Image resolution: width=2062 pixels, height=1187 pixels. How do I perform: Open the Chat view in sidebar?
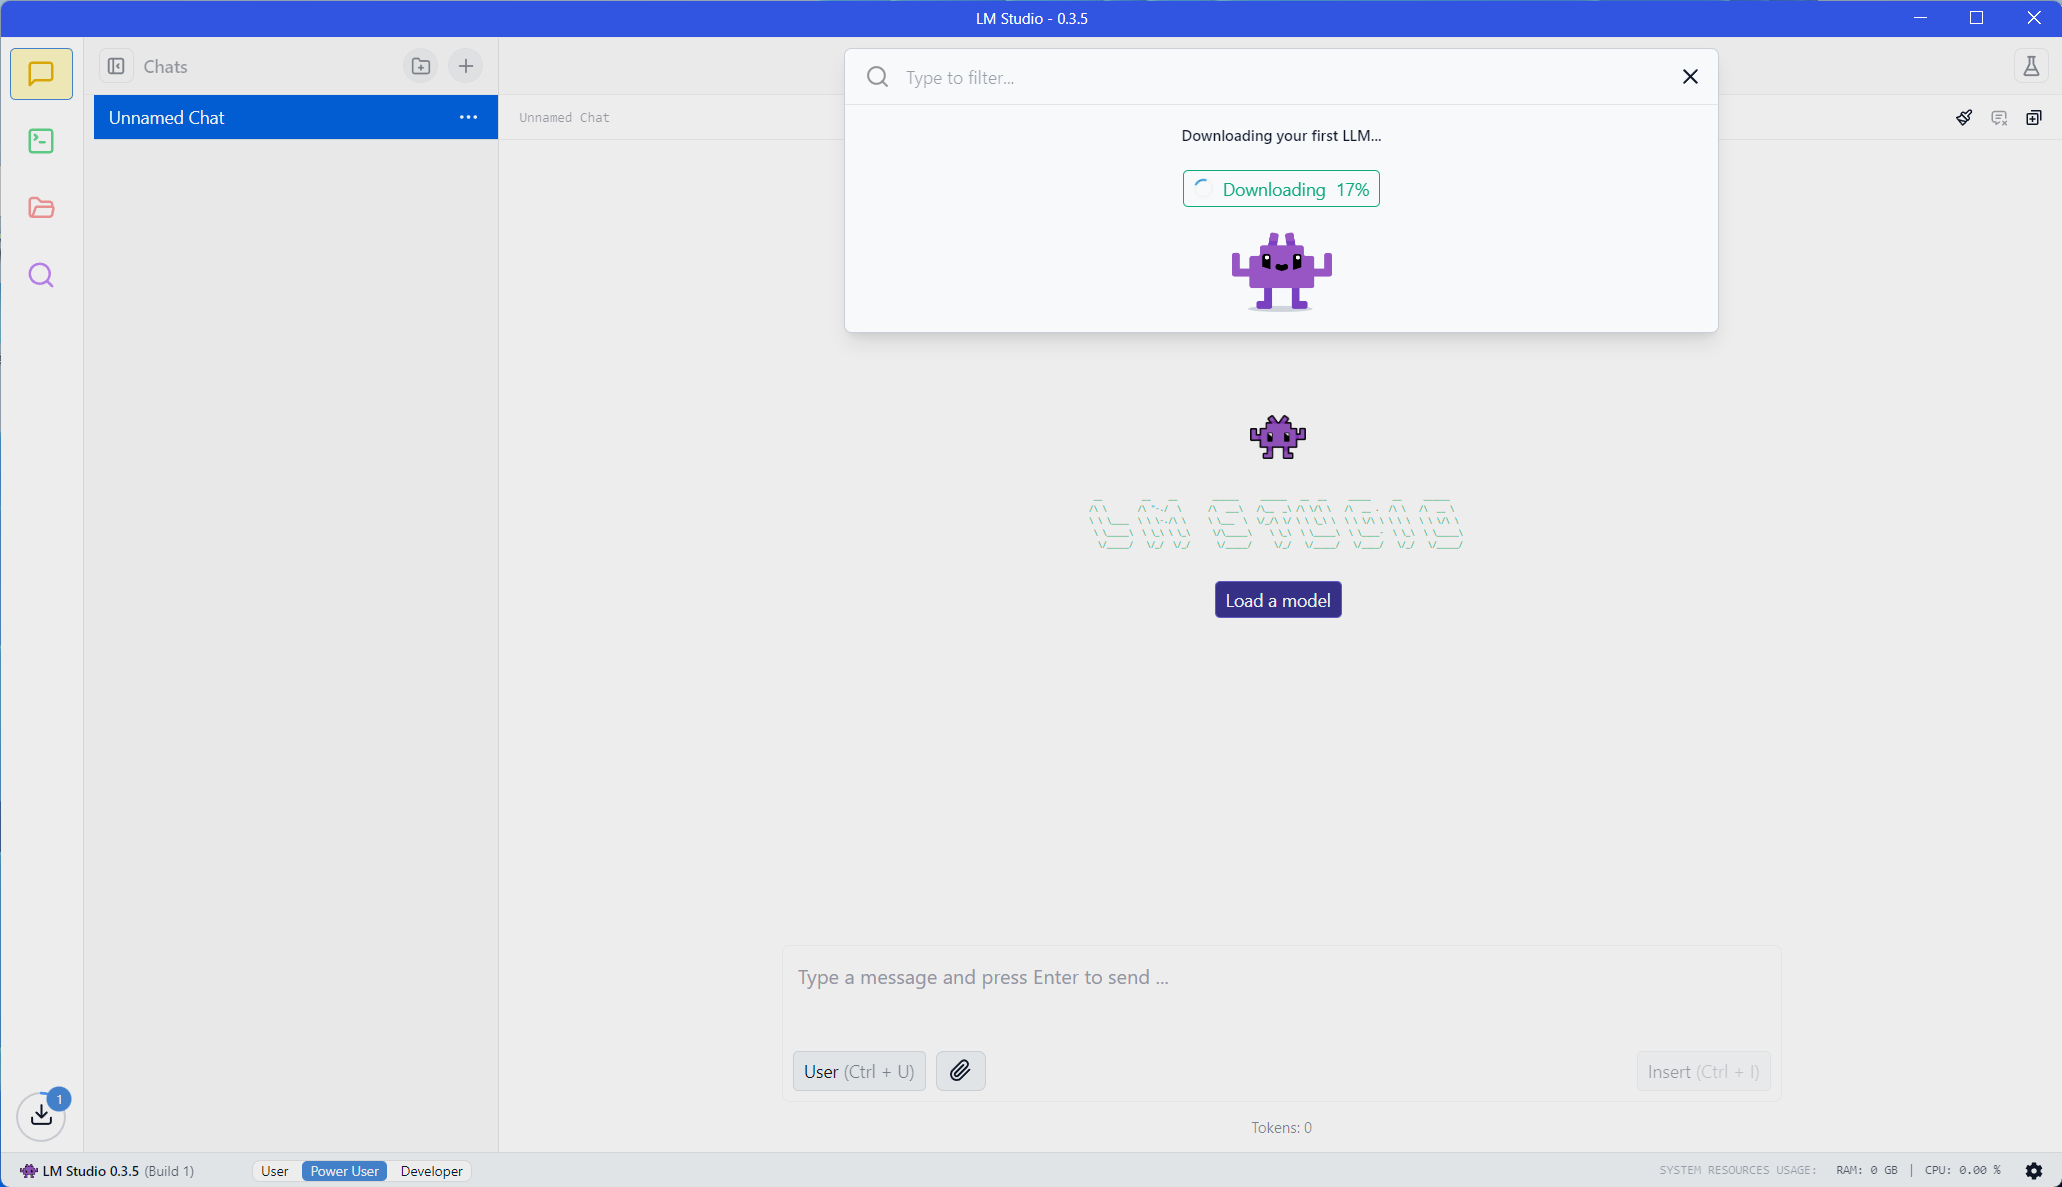(41, 74)
